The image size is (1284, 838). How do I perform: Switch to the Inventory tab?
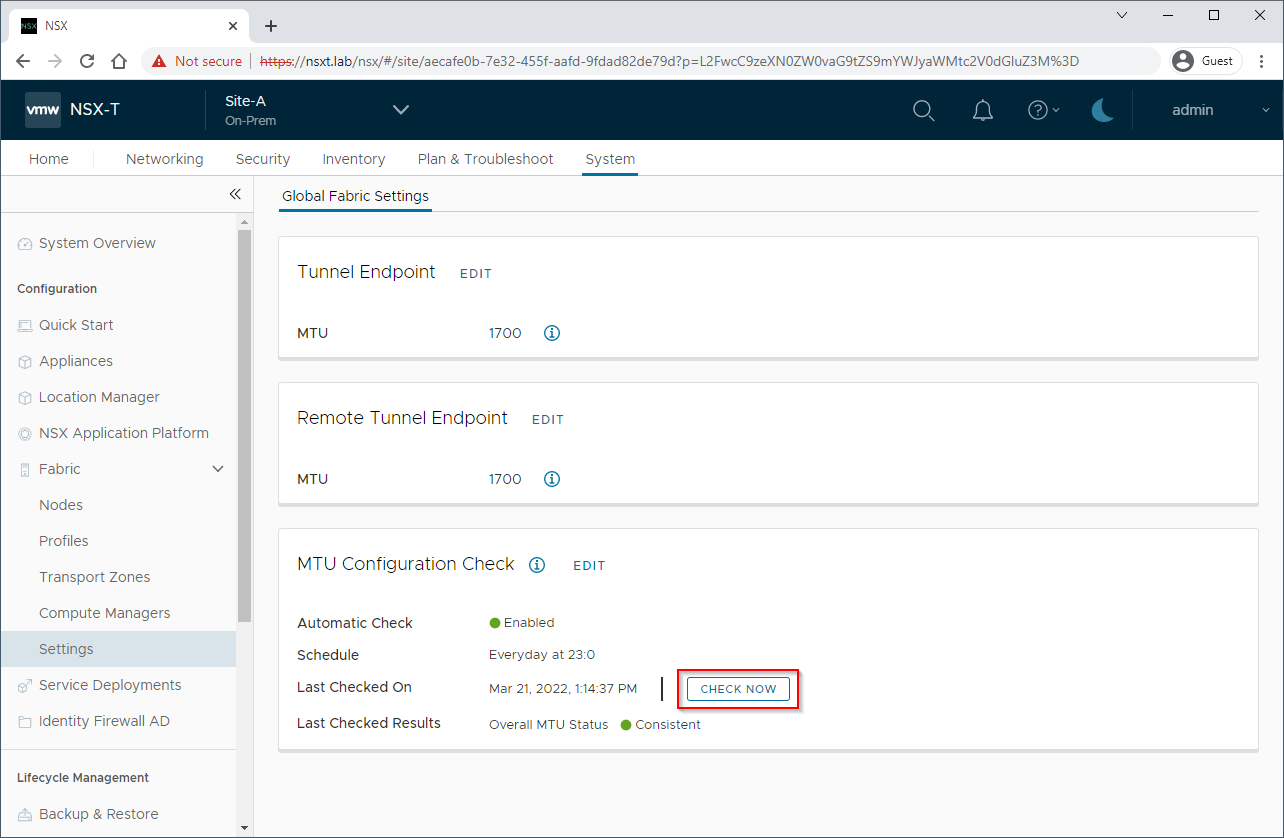coord(354,159)
